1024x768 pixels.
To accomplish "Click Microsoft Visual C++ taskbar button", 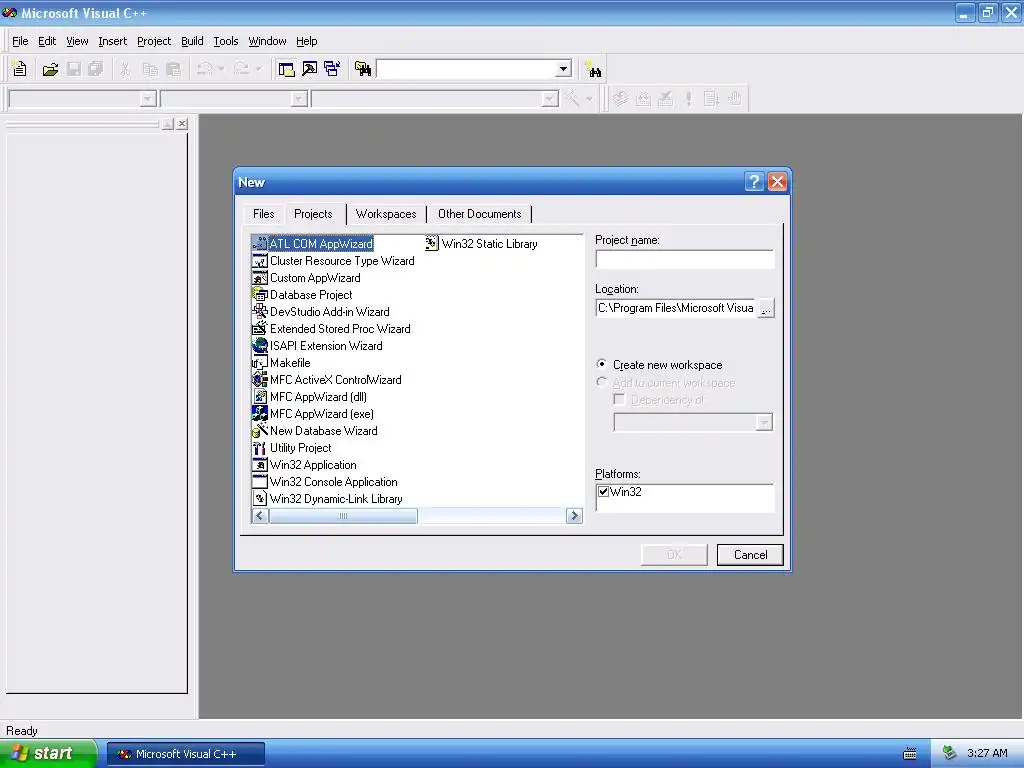I will pos(185,754).
